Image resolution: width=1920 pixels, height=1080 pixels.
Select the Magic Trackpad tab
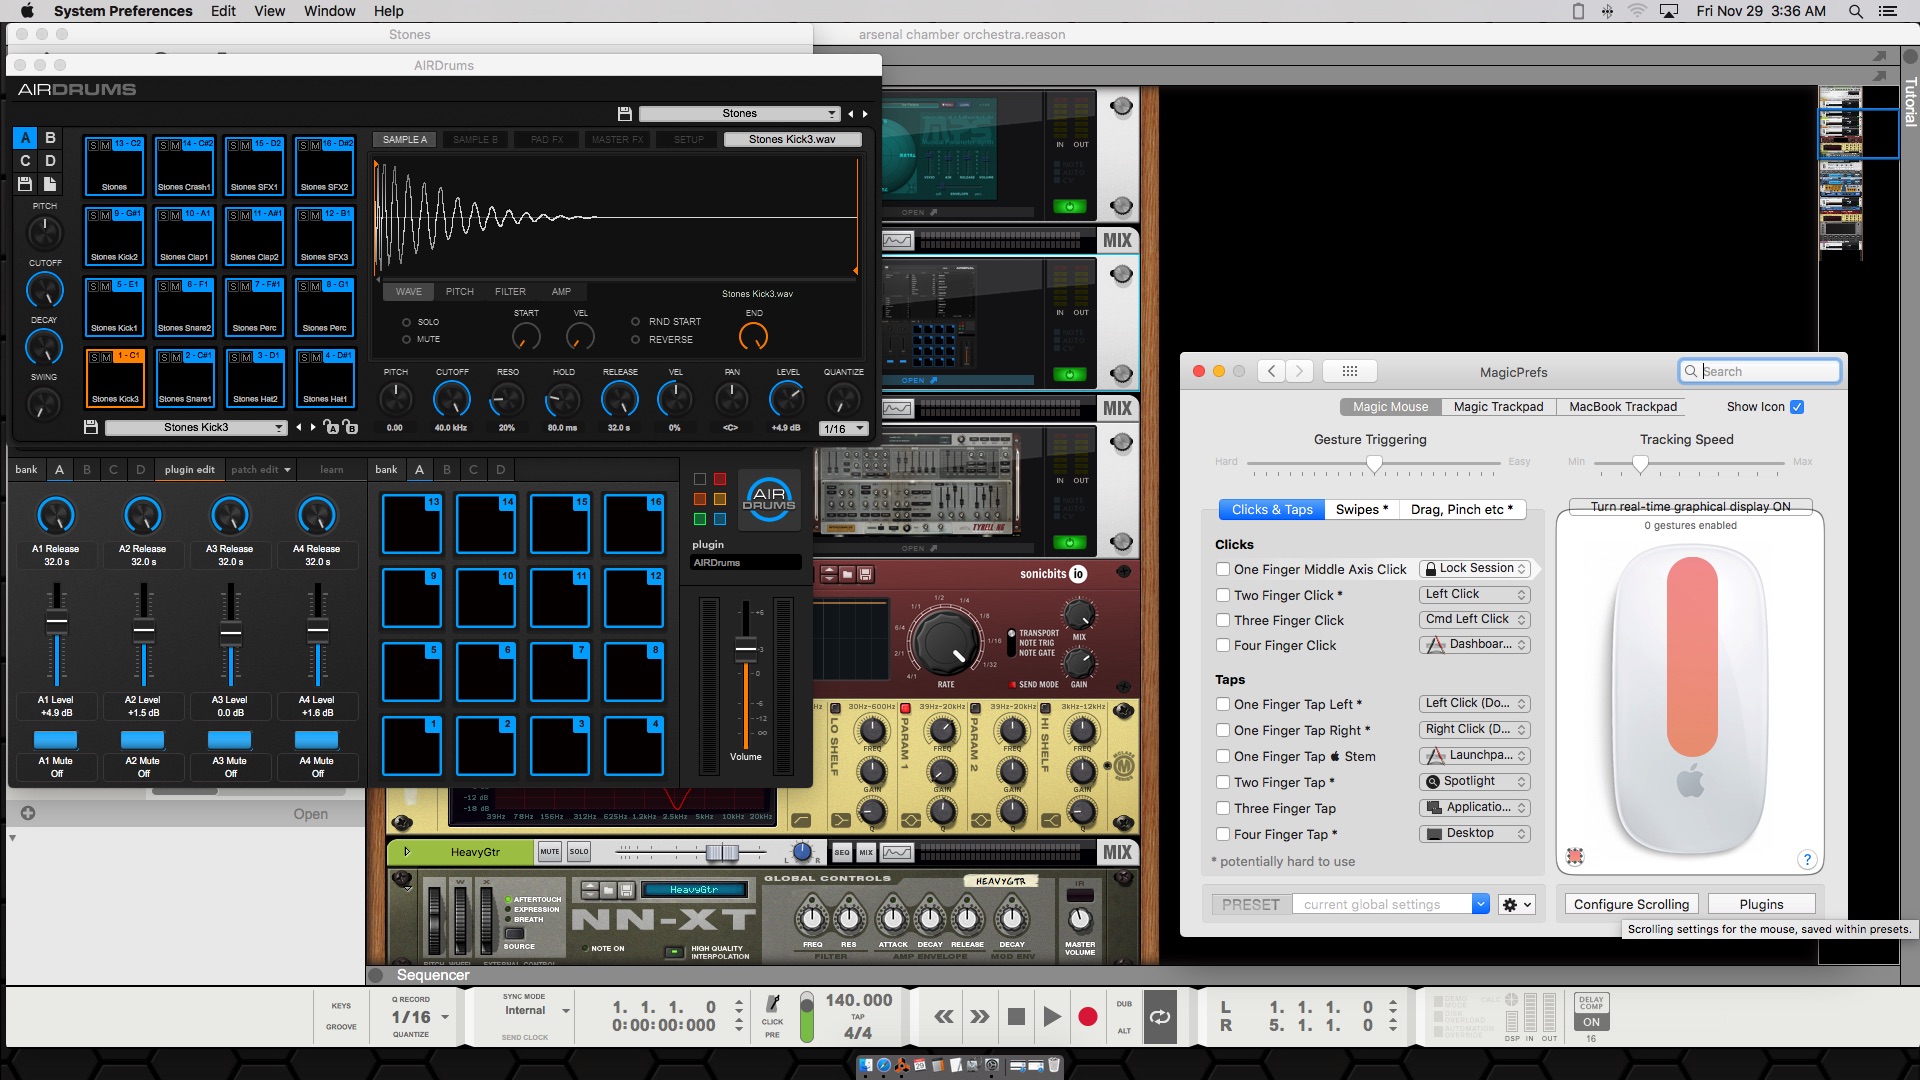pyautogui.click(x=1498, y=407)
